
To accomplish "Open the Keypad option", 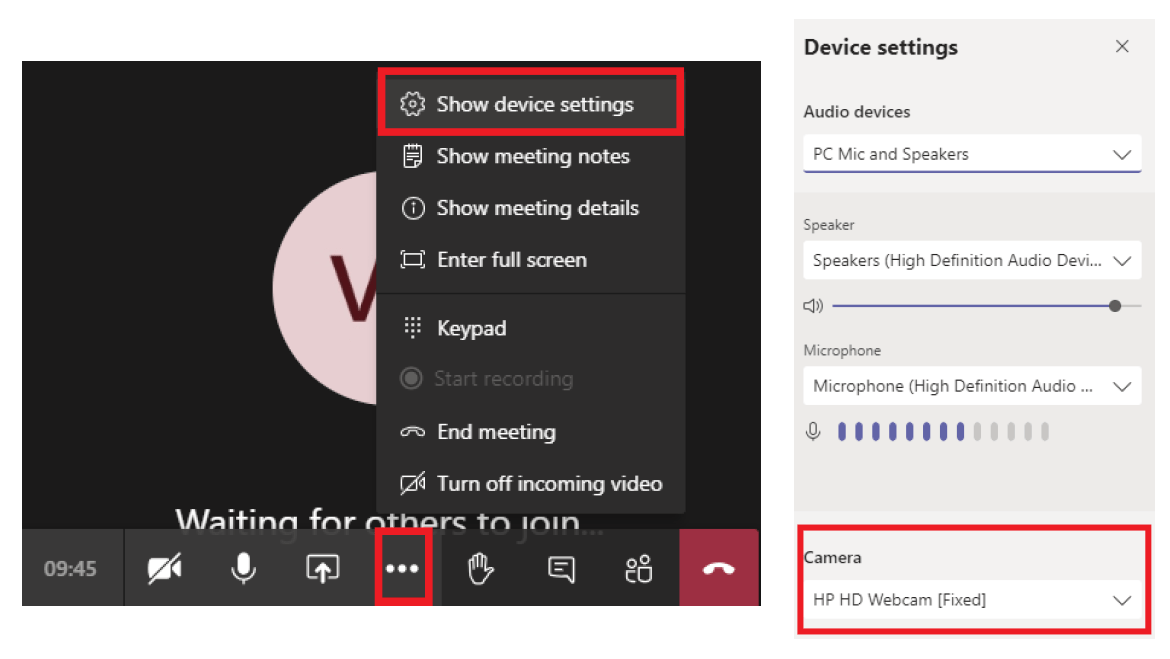I will 531,328.
